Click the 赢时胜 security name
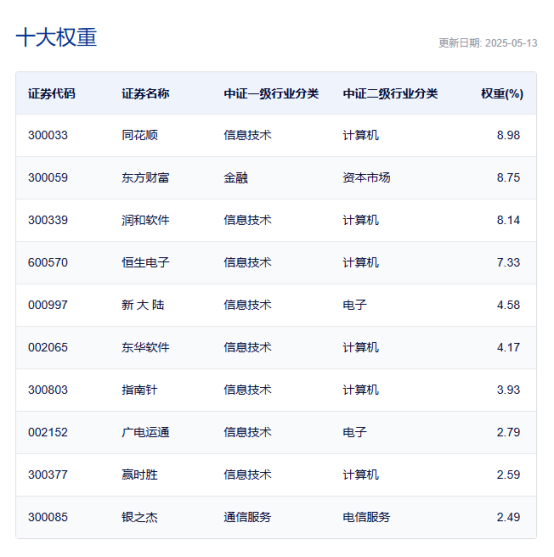 (140, 475)
